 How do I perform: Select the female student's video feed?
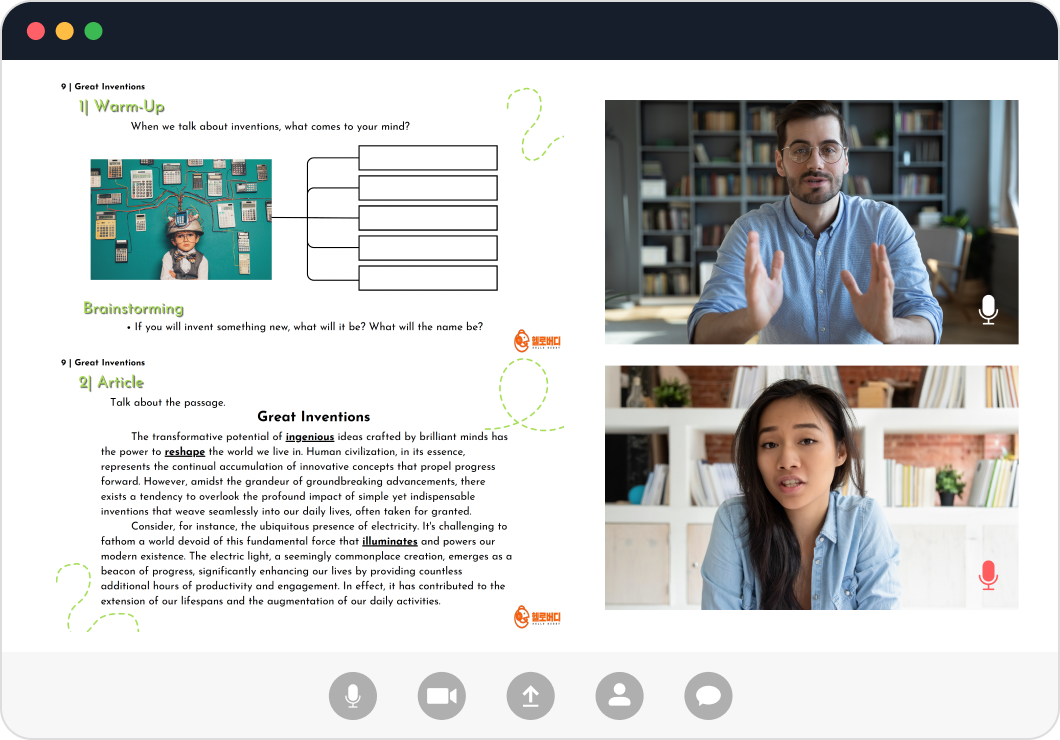811,487
